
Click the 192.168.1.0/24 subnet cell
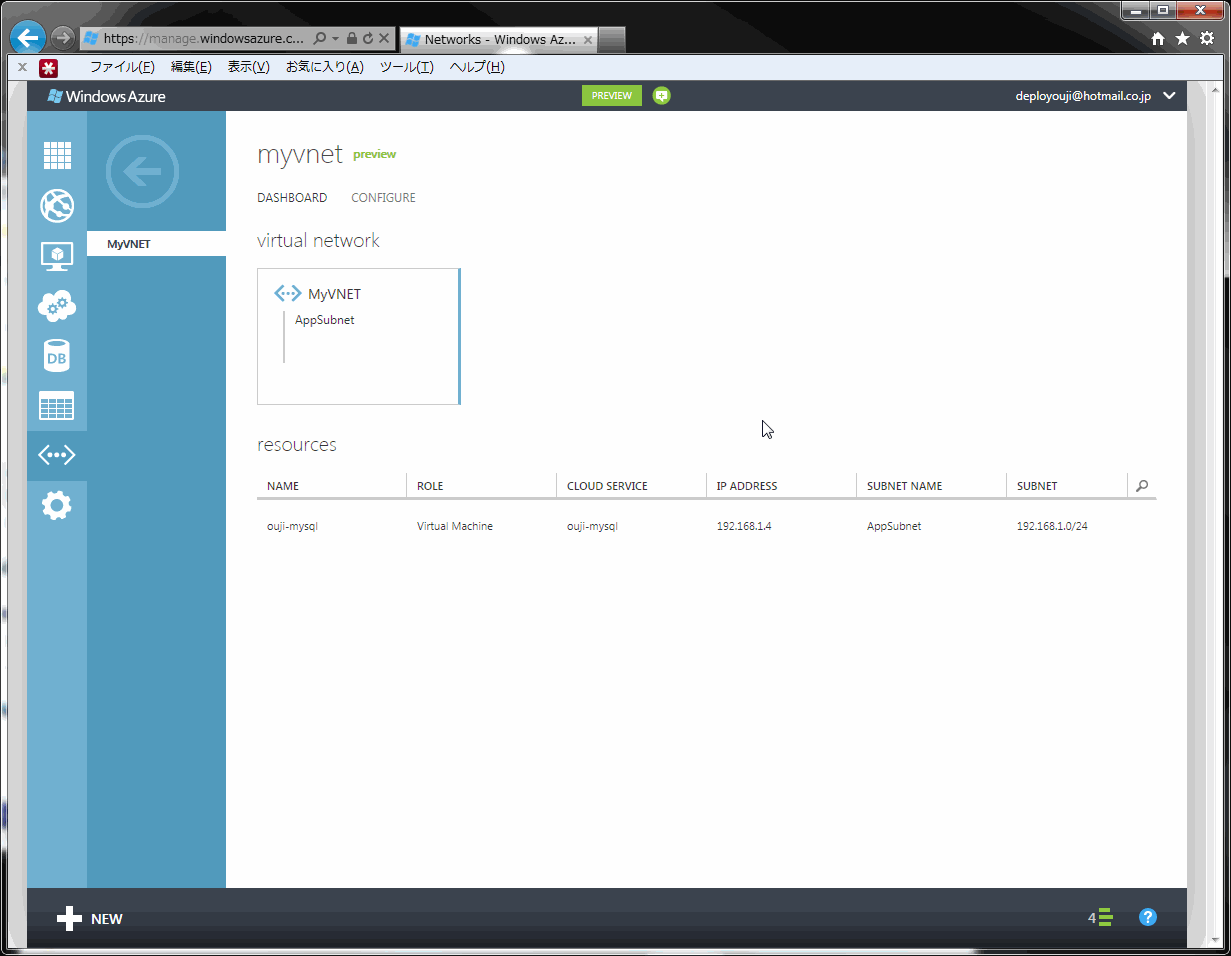click(1052, 526)
